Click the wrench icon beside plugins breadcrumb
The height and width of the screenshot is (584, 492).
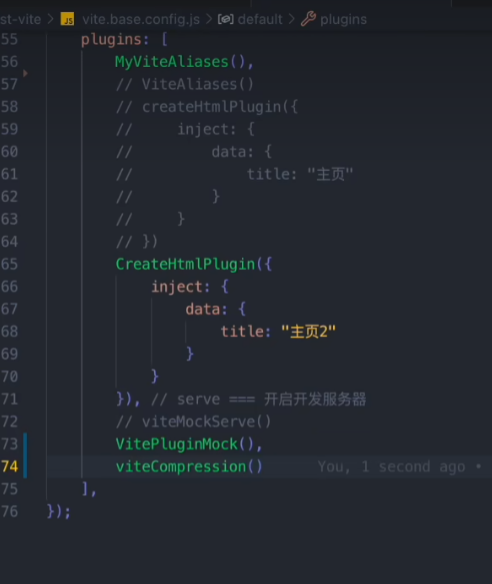pyautogui.click(x=308, y=19)
